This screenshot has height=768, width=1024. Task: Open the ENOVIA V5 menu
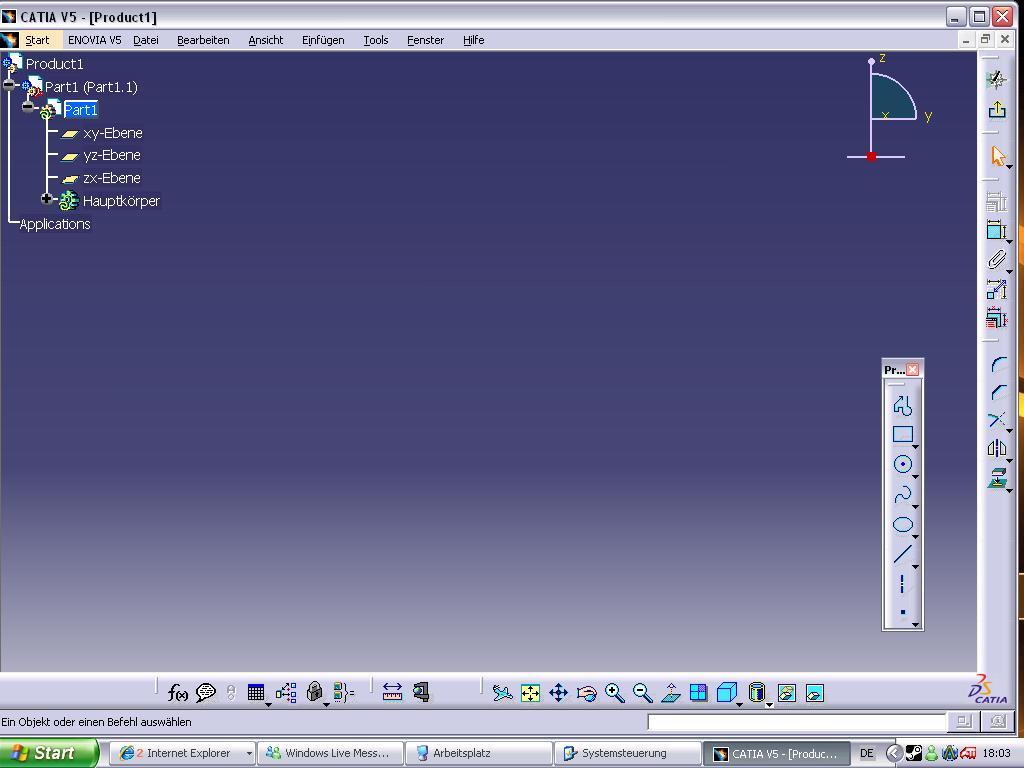(x=95, y=40)
